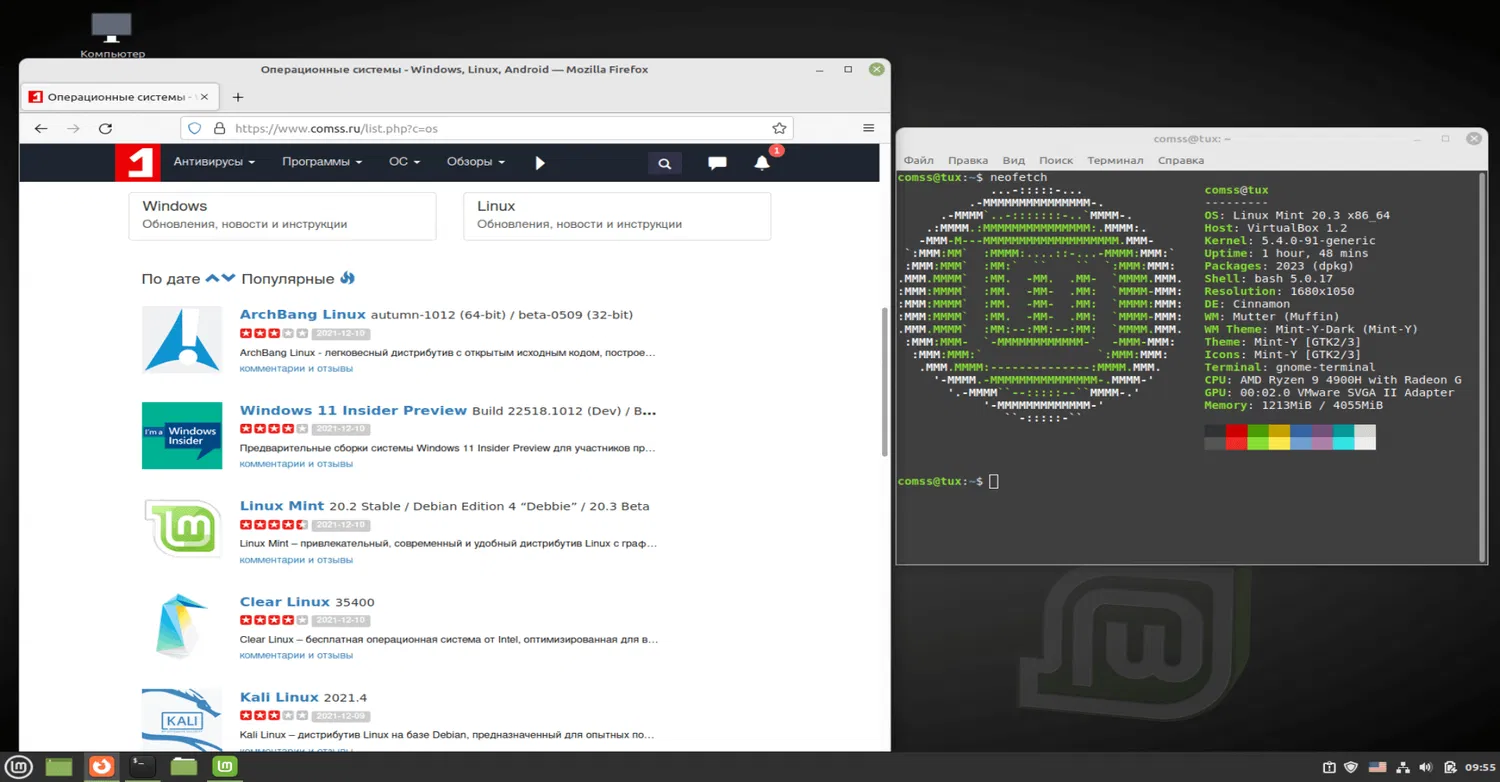Open the Clear Linux article link
1500x782 pixels.
[x=285, y=602]
